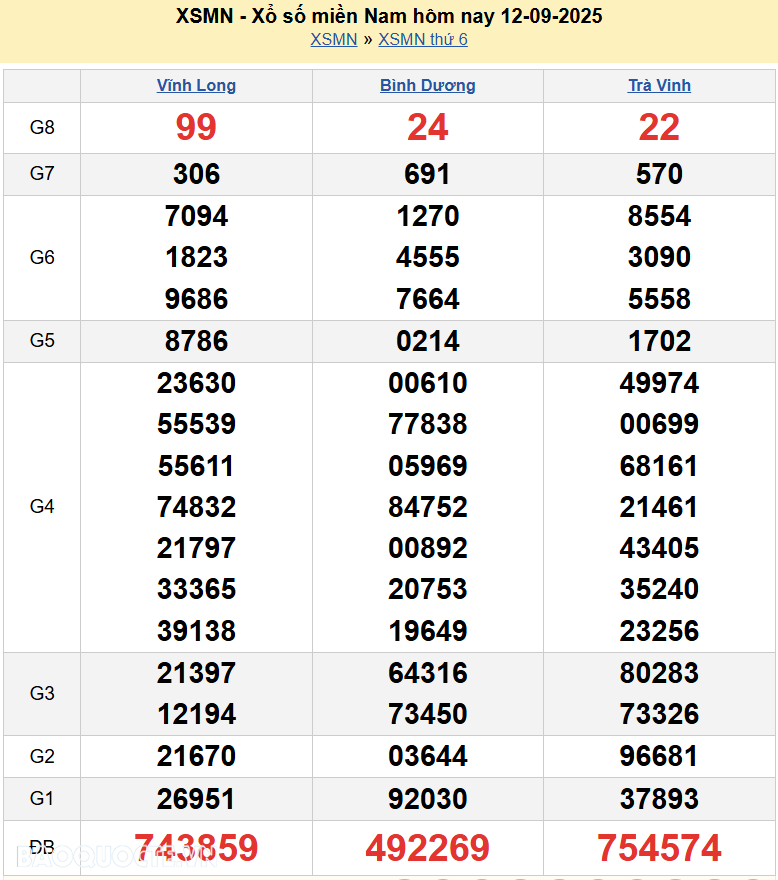Click Vĩnh Long G4 number 74832

click(x=196, y=507)
